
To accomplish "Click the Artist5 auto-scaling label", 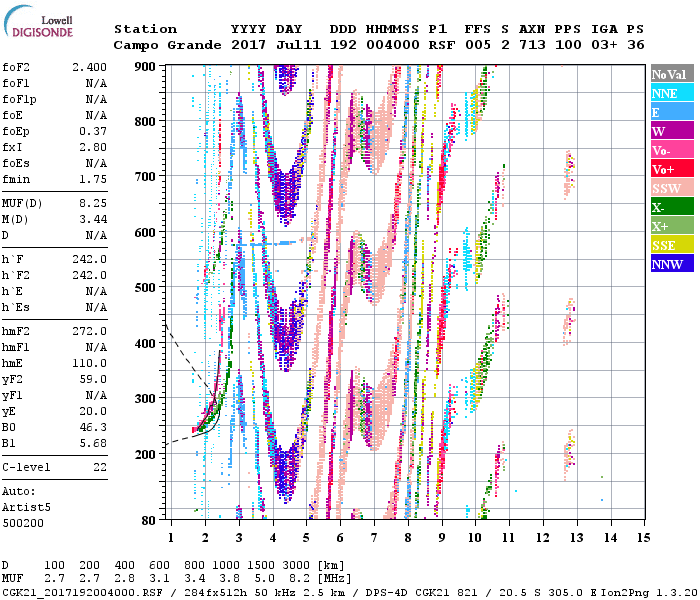I will point(26,508).
